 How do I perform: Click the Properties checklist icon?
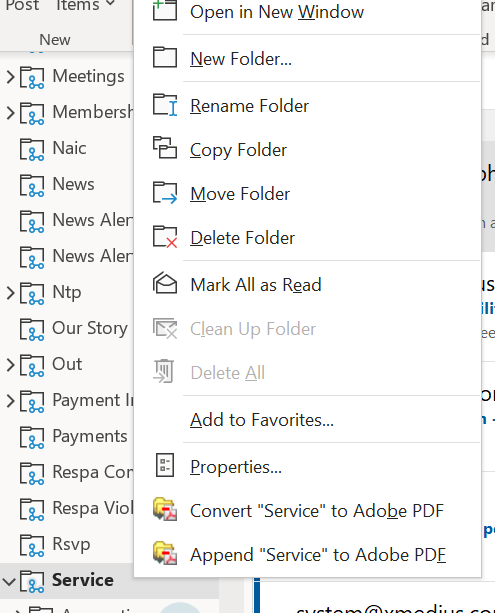(x=165, y=465)
